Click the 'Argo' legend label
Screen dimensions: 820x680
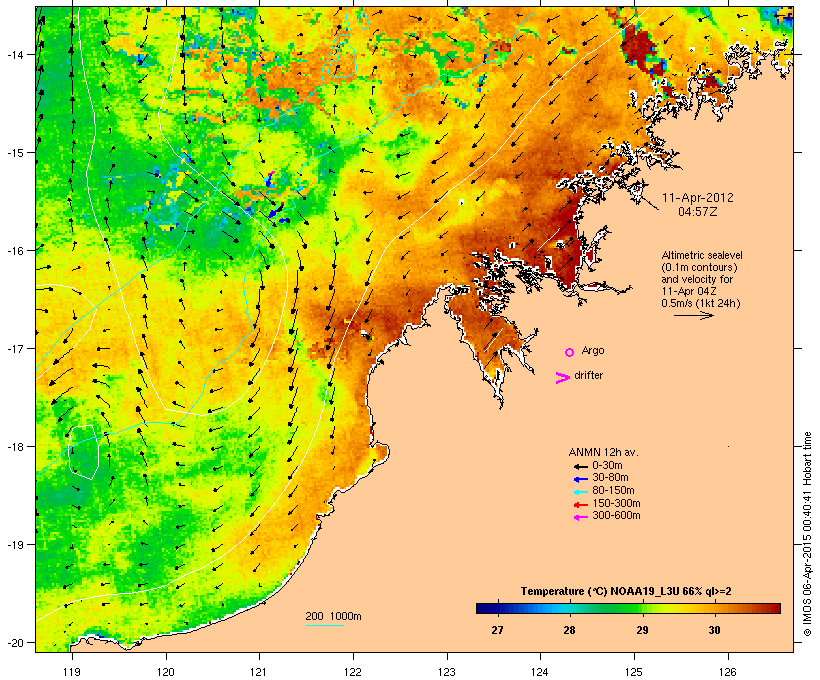pyautogui.click(x=593, y=351)
